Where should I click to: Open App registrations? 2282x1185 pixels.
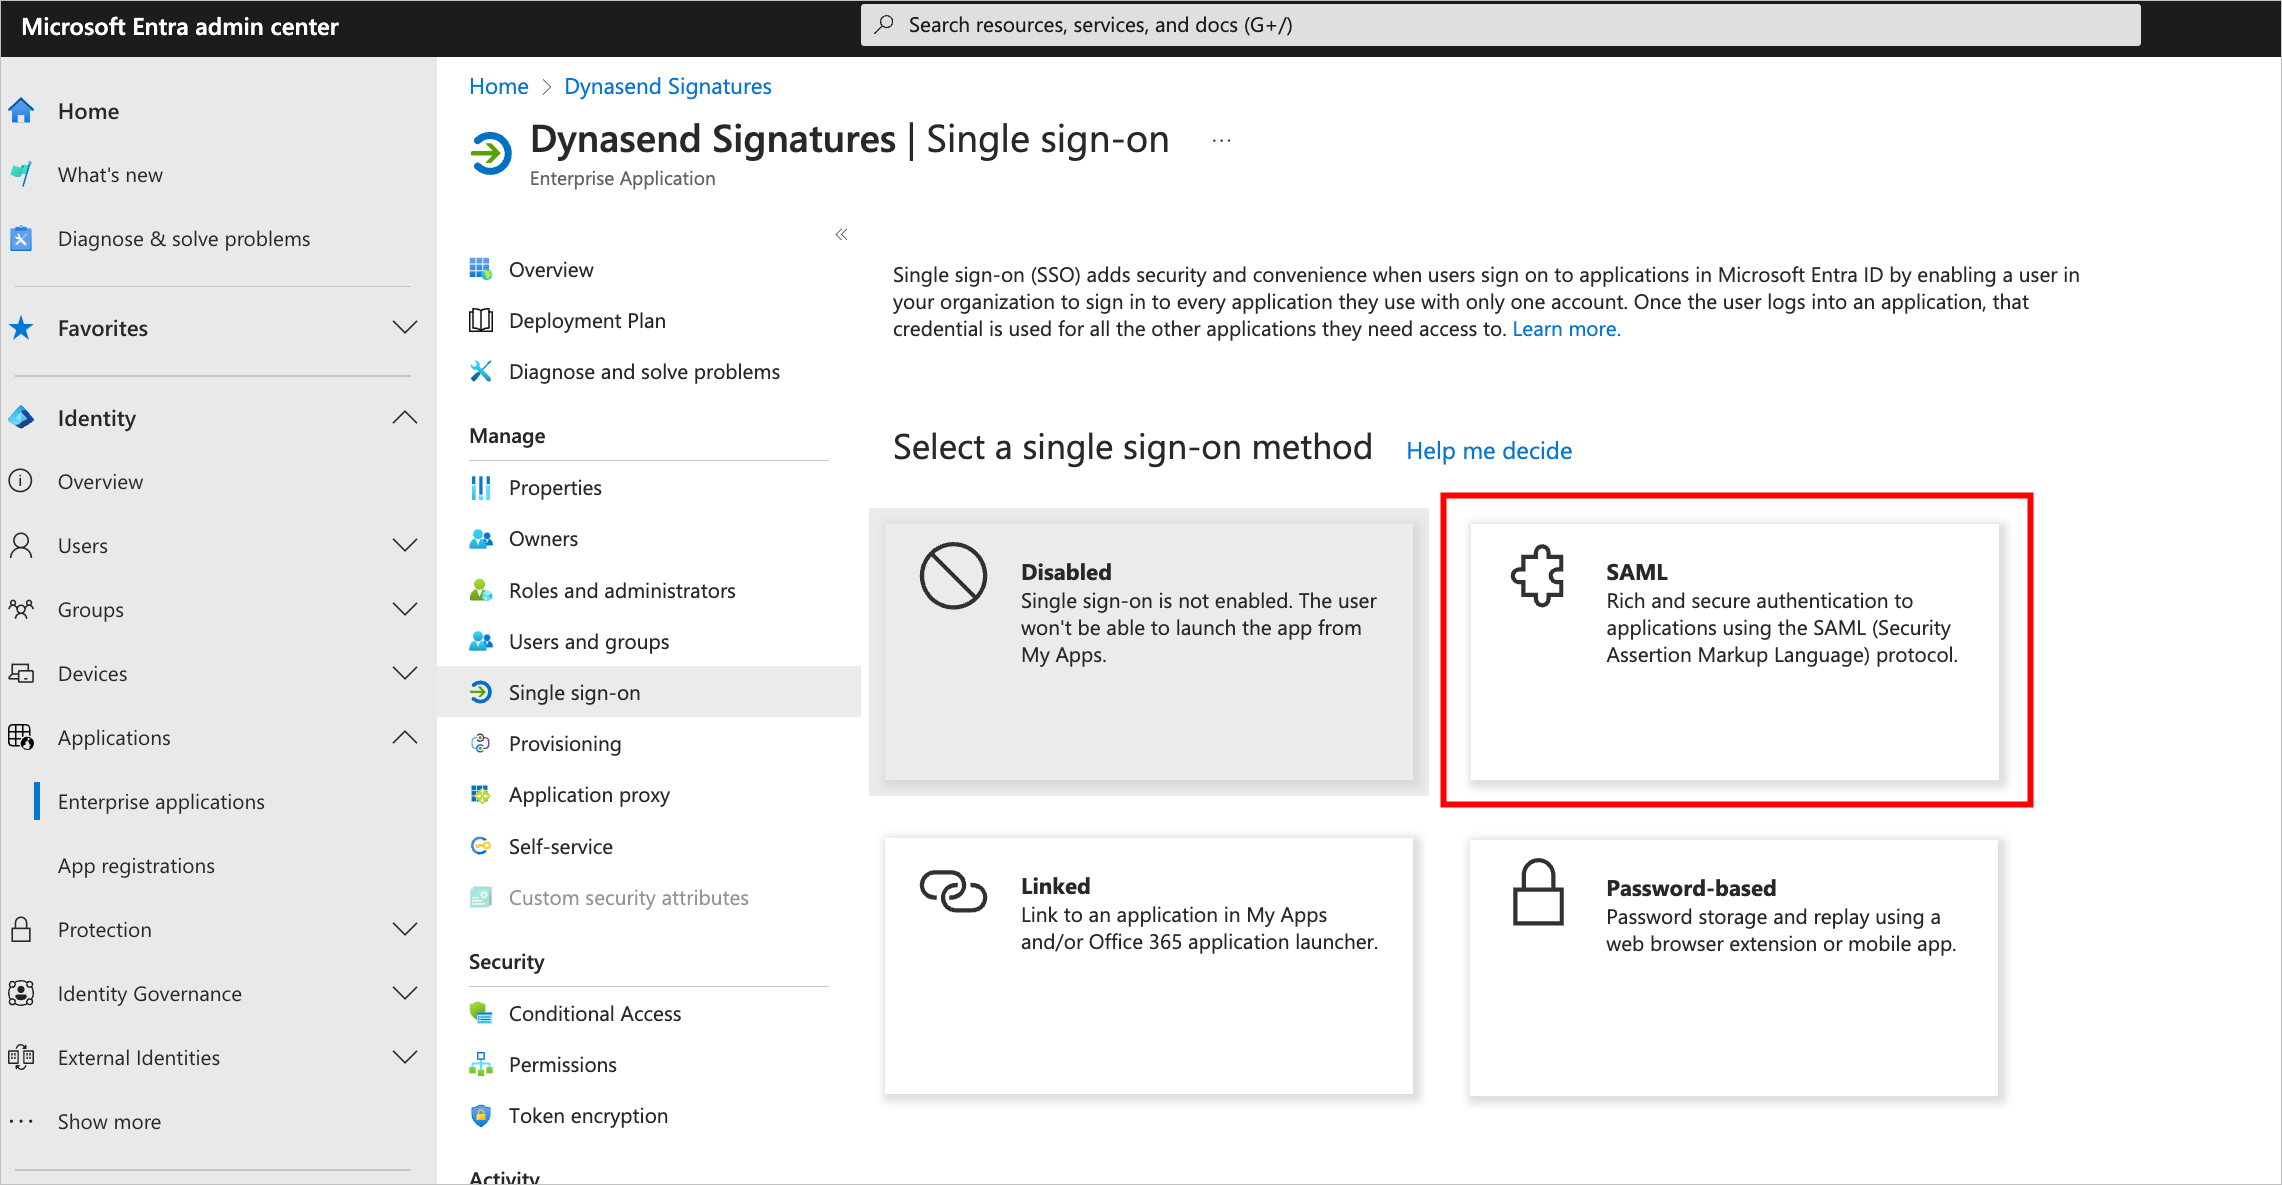136,865
